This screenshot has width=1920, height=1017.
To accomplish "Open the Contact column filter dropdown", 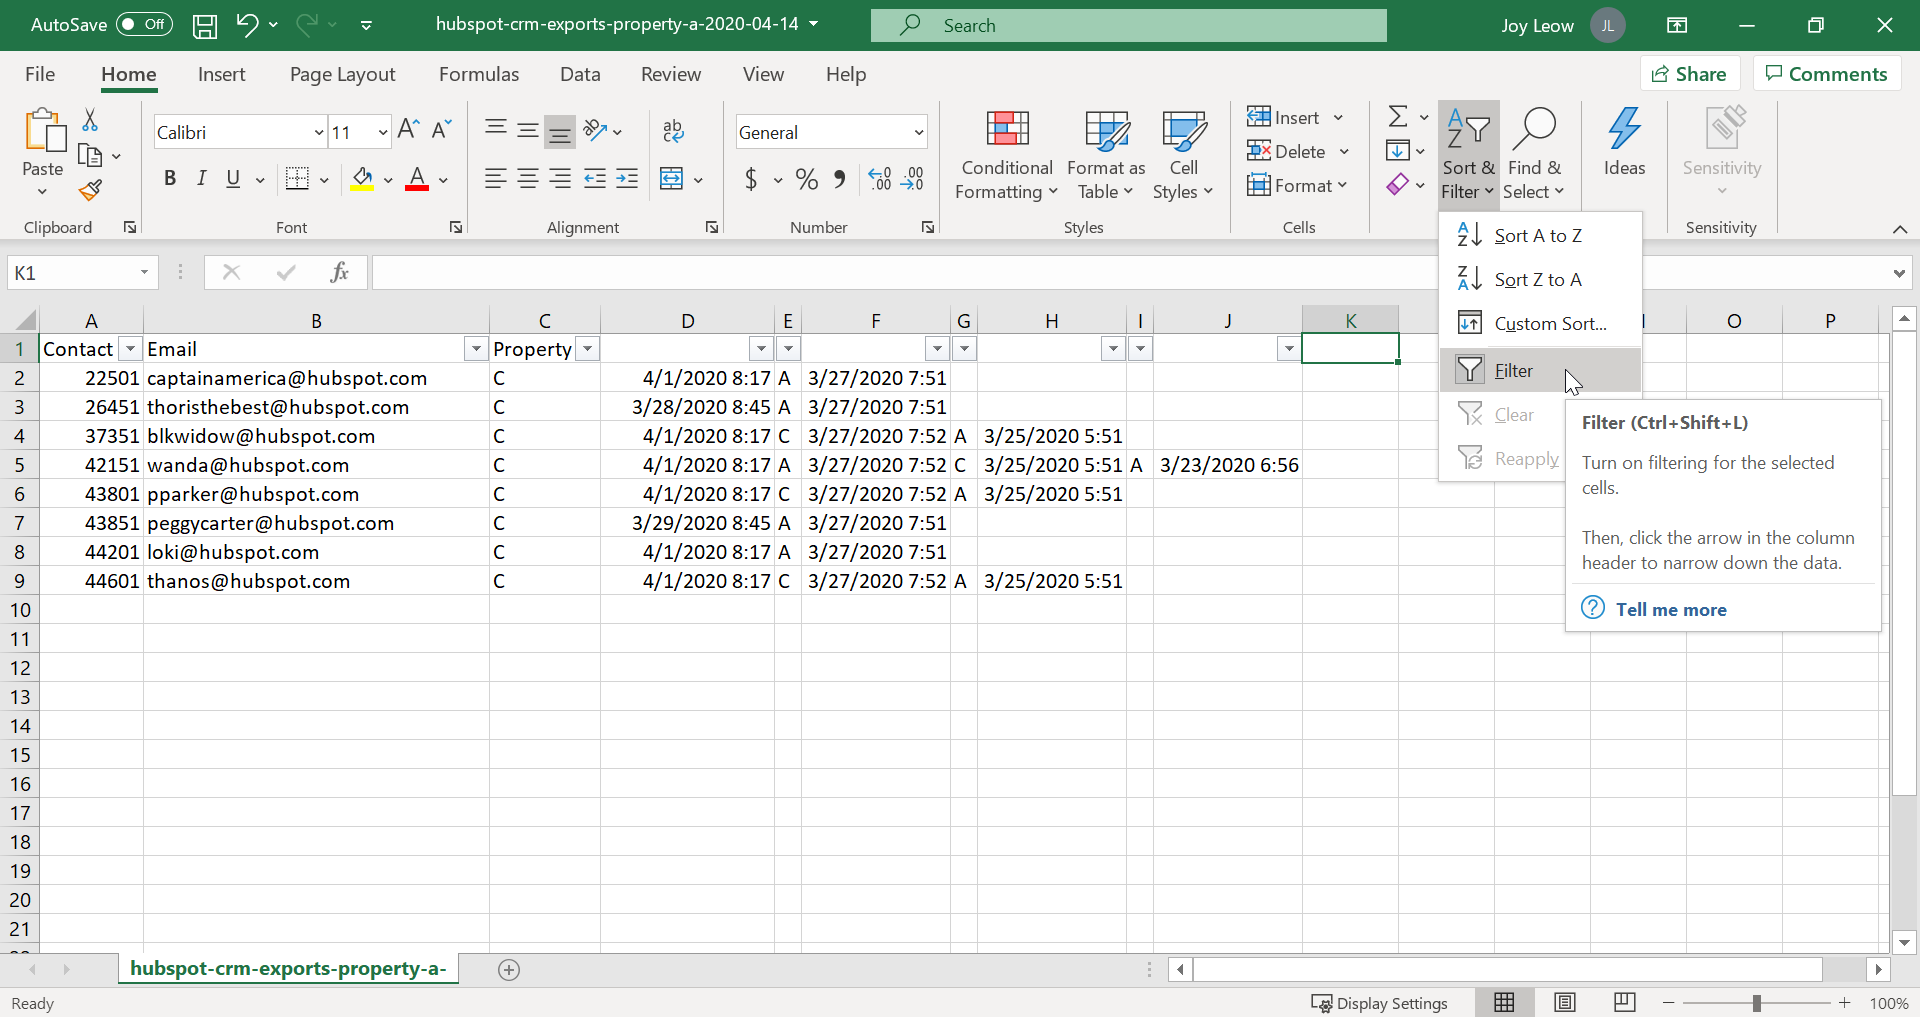I will pyautogui.click(x=130, y=348).
